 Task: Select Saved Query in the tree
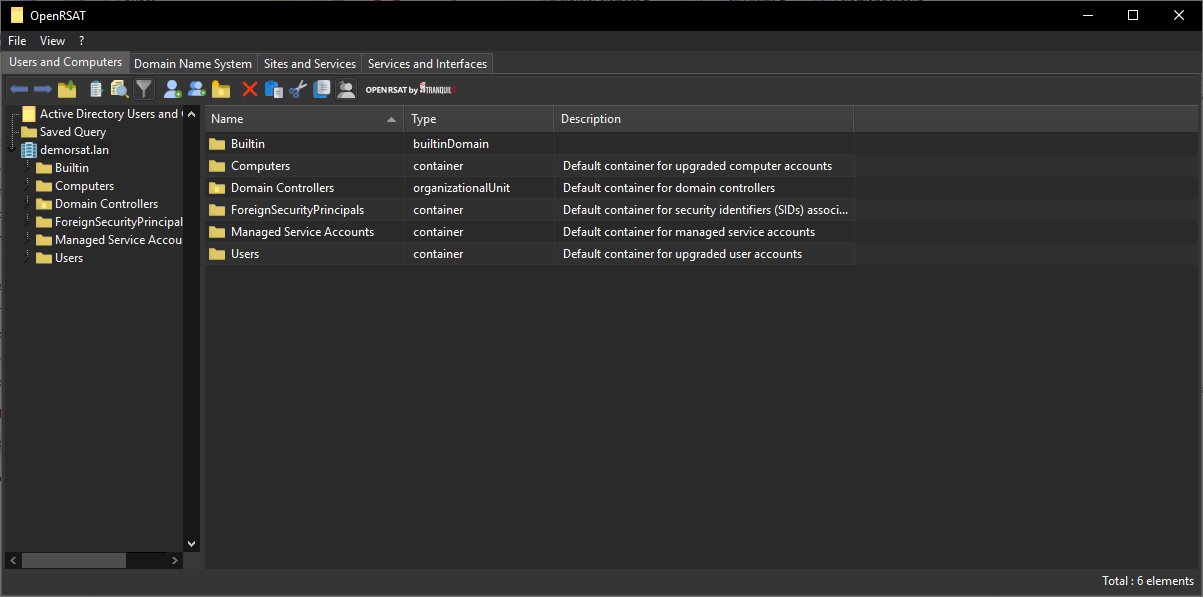72,132
